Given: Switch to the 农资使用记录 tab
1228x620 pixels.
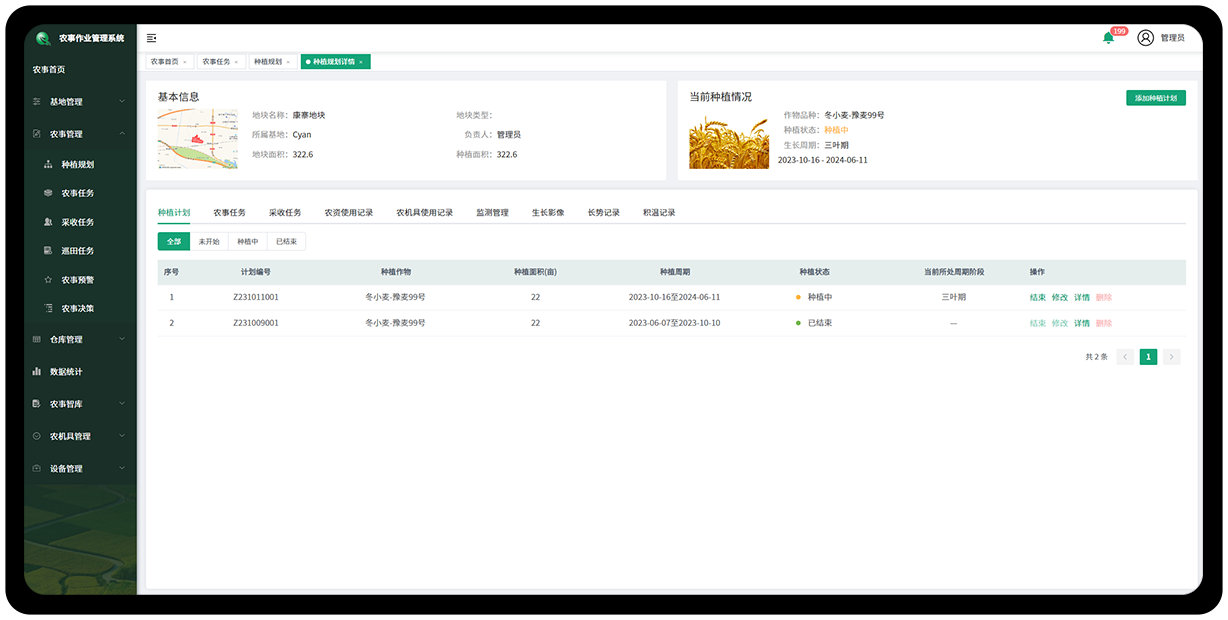Looking at the screenshot, I should (x=348, y=212).
